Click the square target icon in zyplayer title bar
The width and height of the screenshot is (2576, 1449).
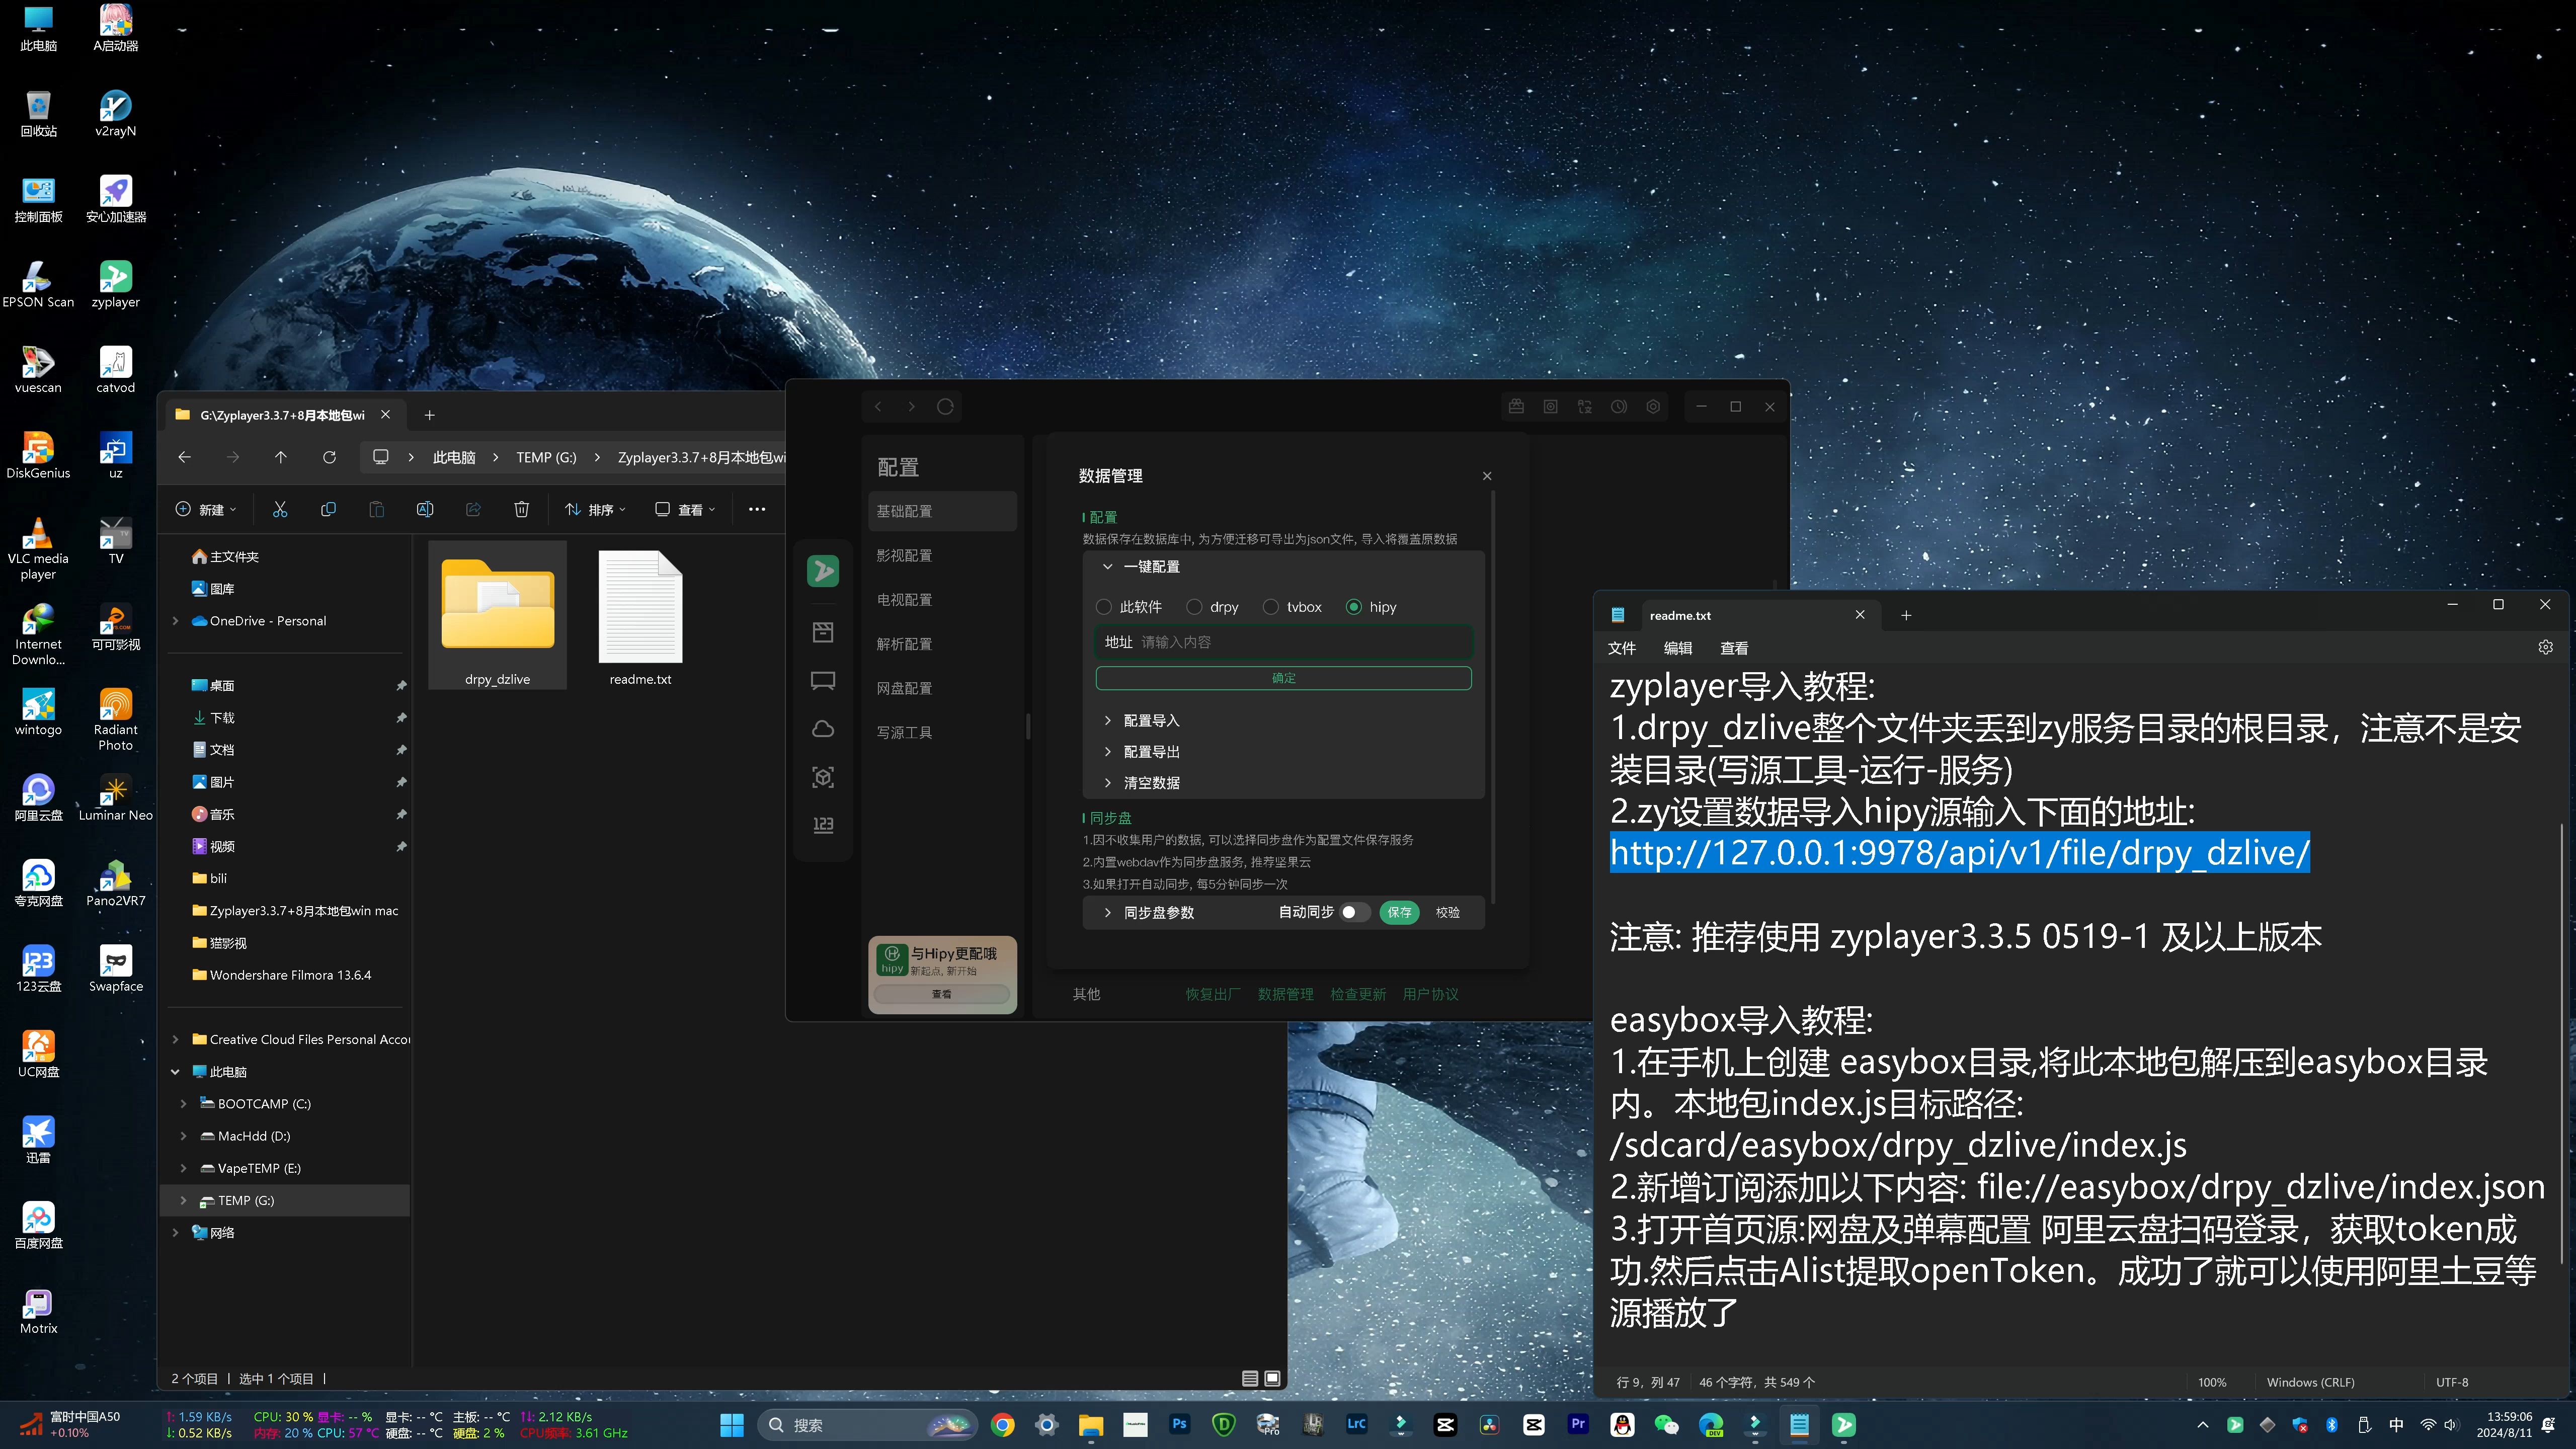pos(1550,407)
